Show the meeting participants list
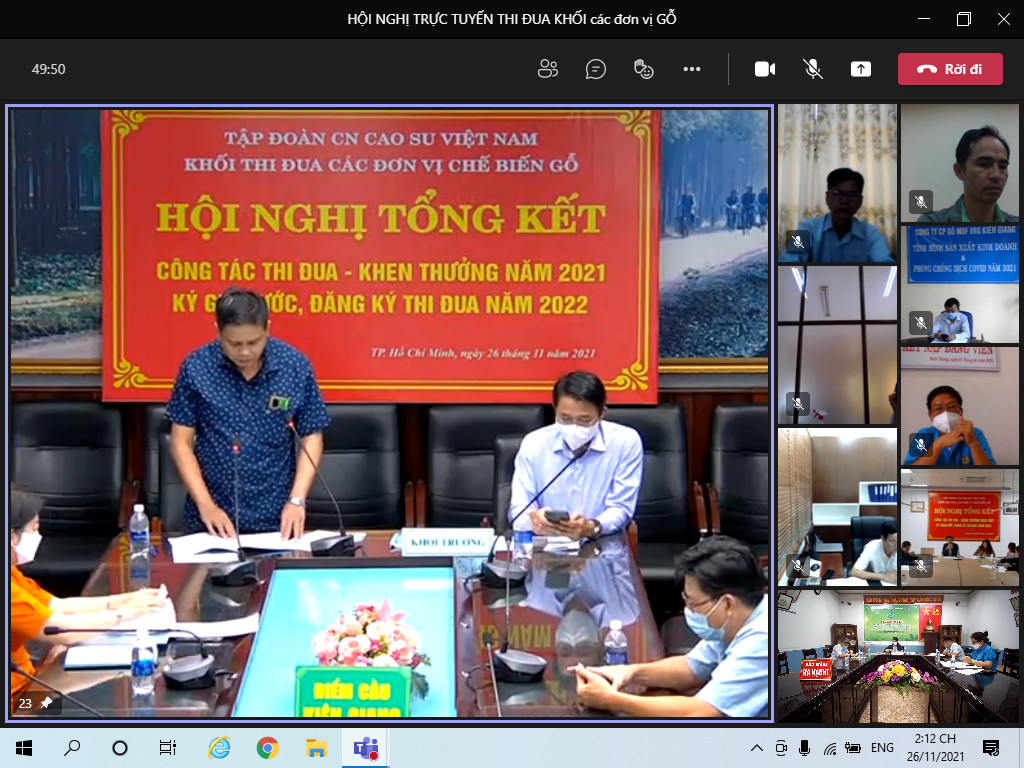The width and height of the screenshot is (1024, 768). click(547, 69)
